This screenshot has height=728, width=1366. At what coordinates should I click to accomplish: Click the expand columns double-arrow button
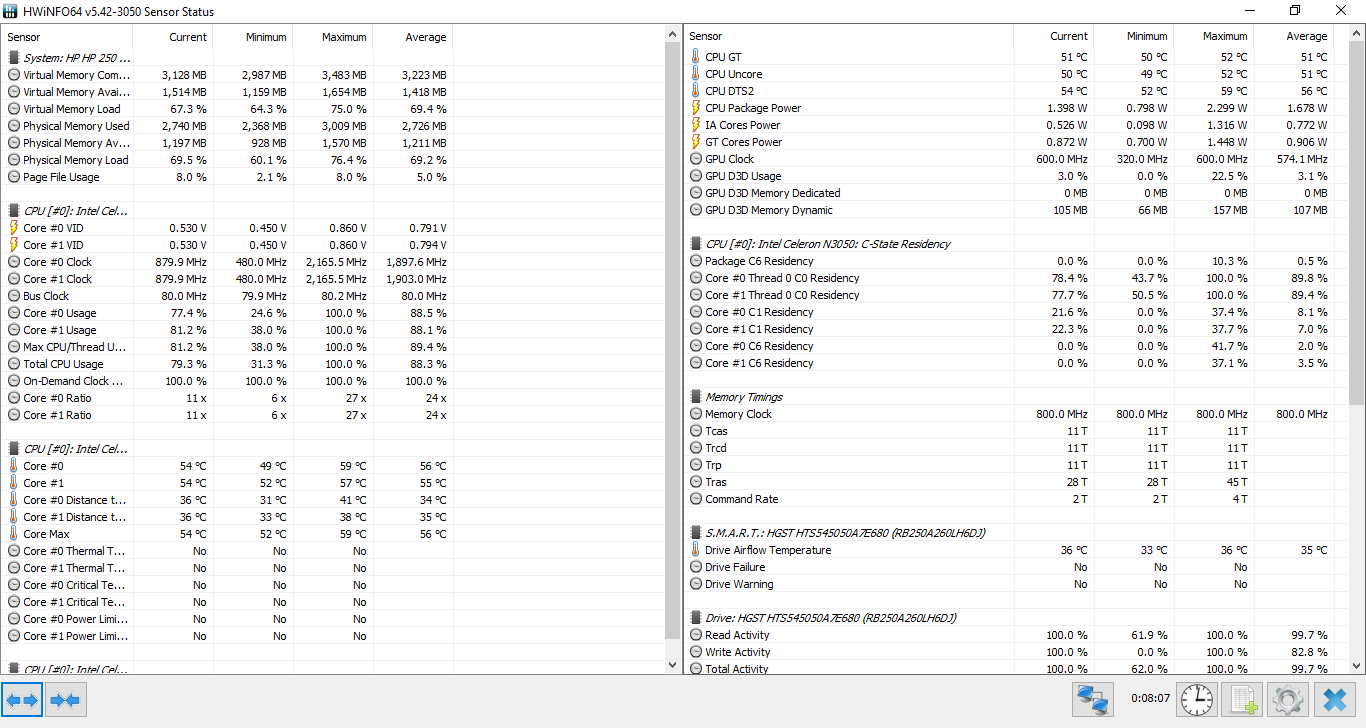[x=21, y=700]
